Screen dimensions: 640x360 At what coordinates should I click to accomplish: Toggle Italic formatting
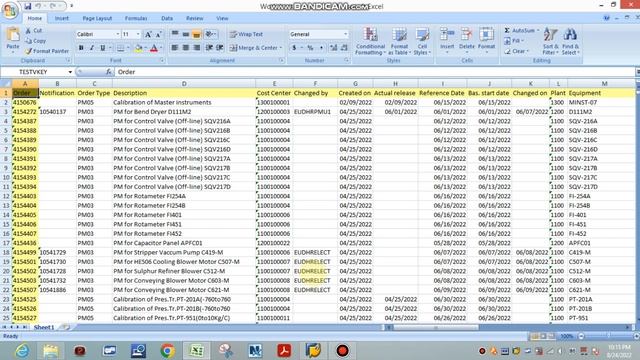[x=92, y=48]
